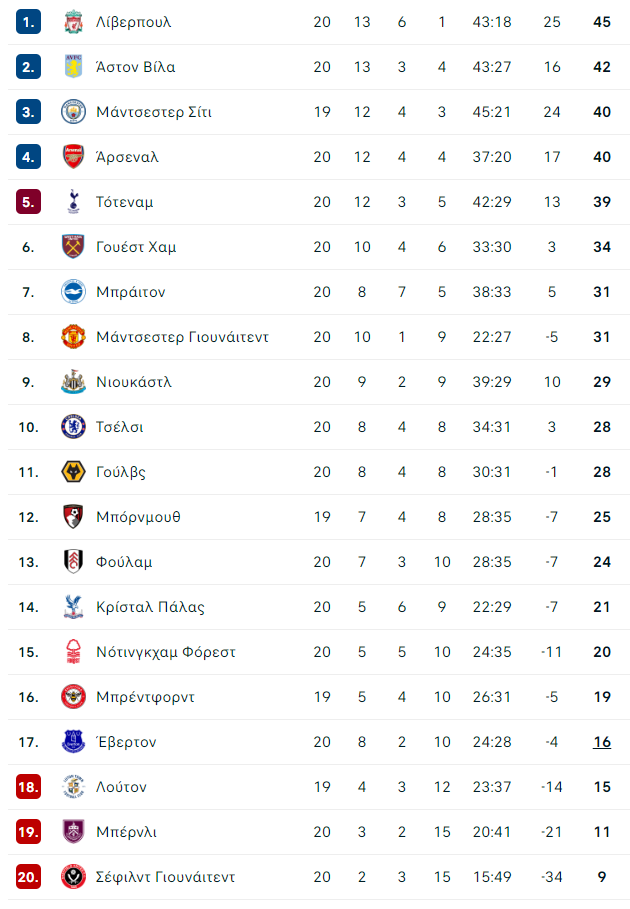The width and height of the screenshot is (630, 909).
Task: Click Everton's underlined 16 points
Action: 602,742
